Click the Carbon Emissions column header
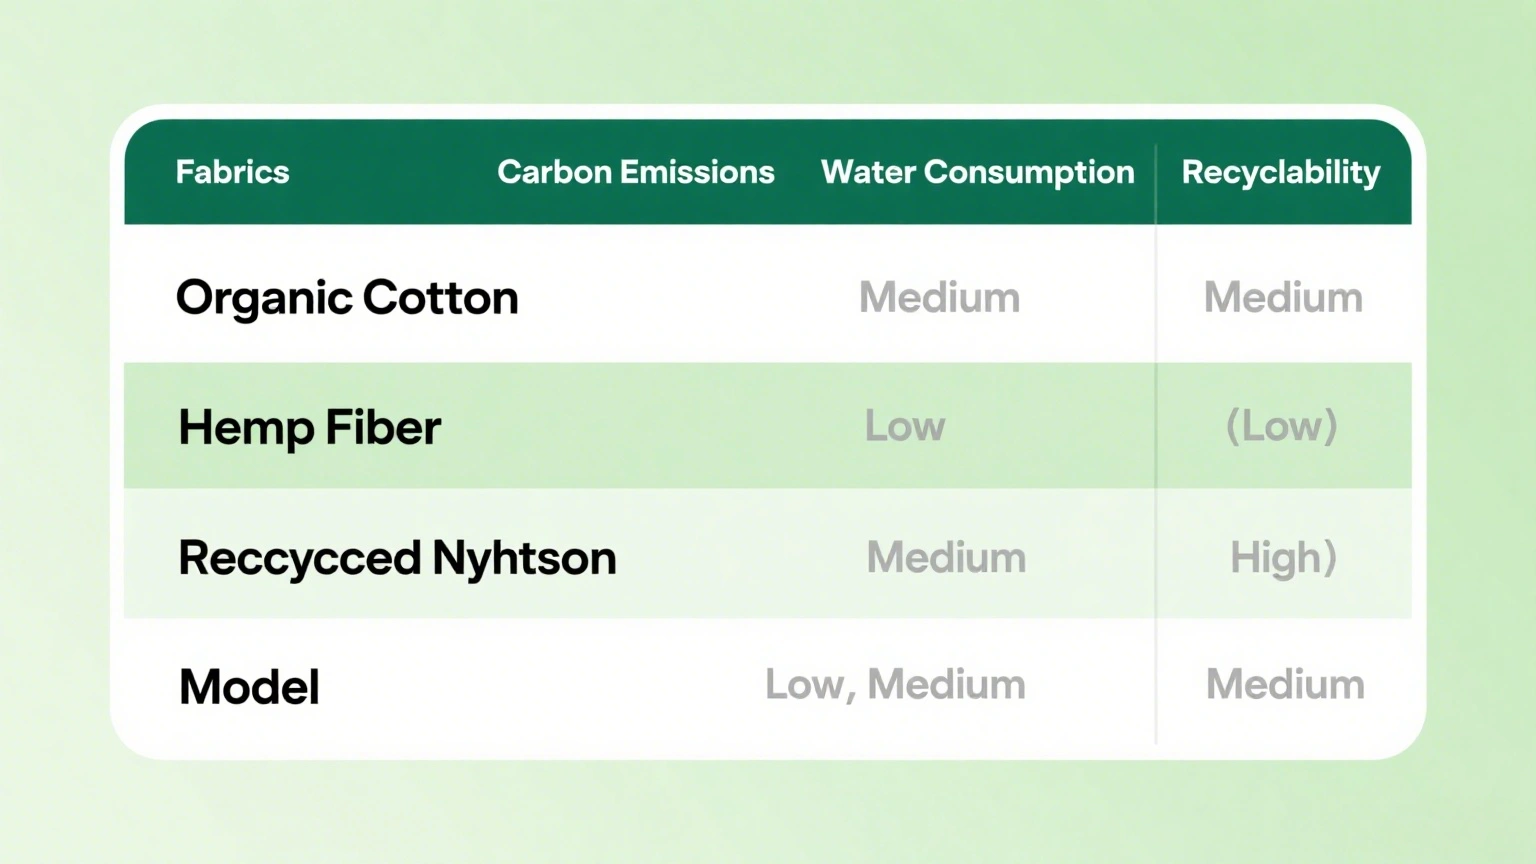 coord(635,172)
